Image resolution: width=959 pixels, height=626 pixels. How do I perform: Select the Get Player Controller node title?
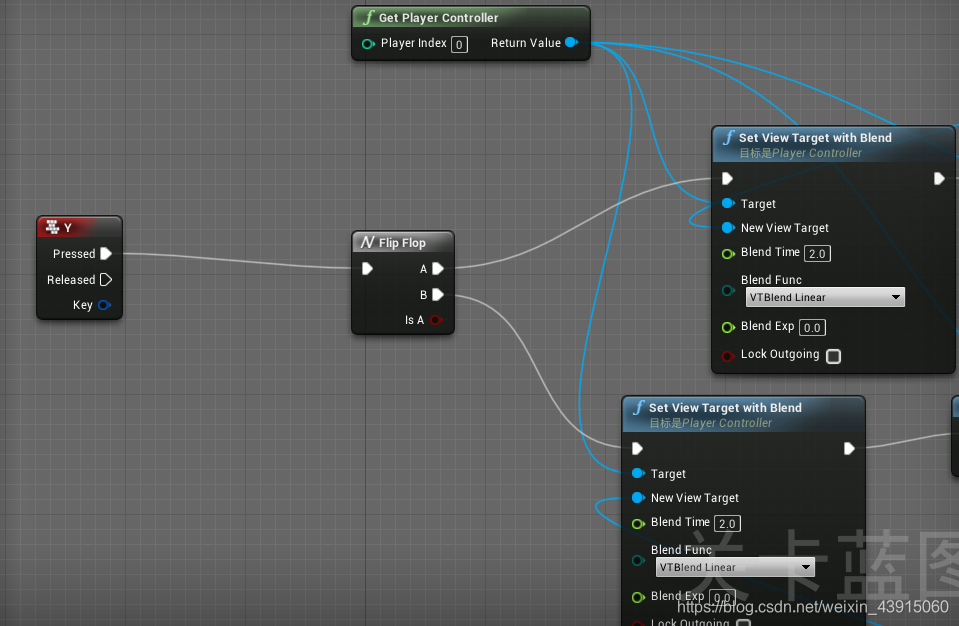(x=439, y=18)
